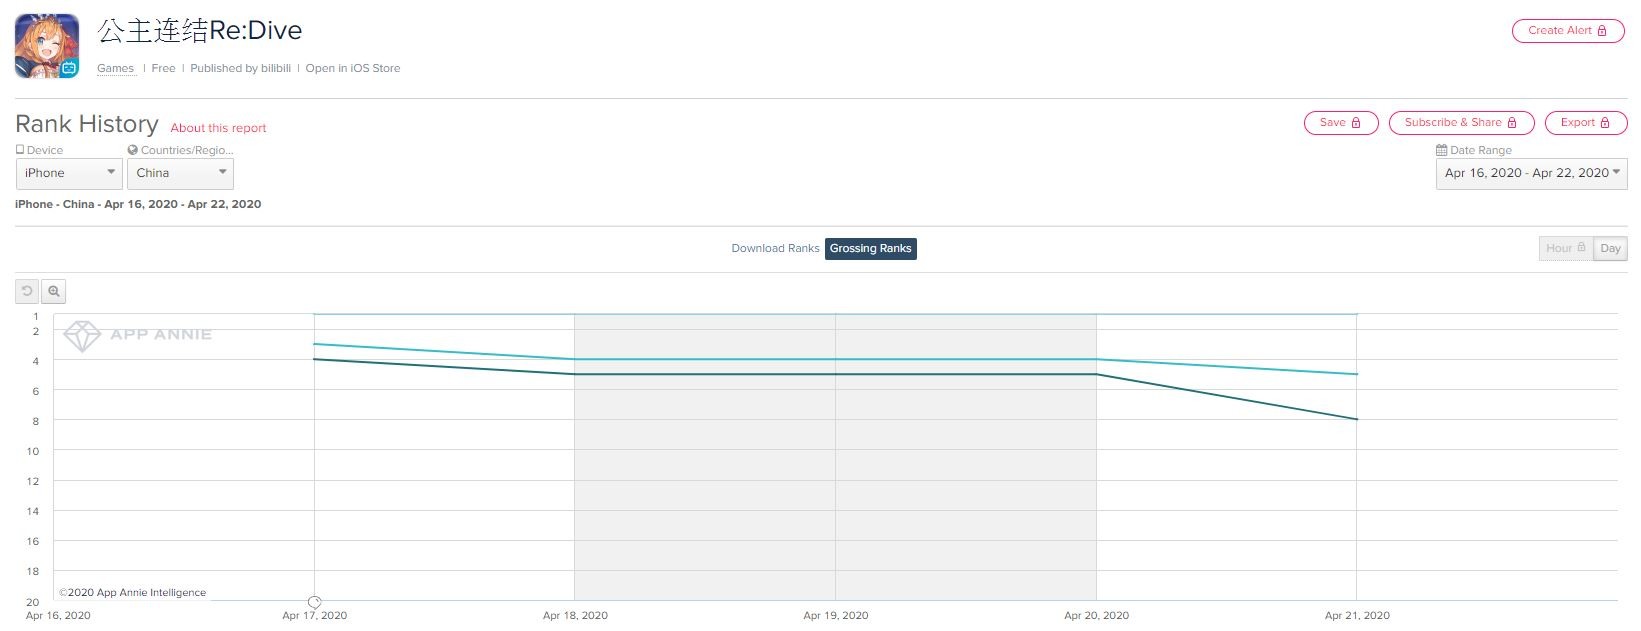Toggle chart granularity to Hour
Screen dimensions: 1641x631
tap(1565, 248)
